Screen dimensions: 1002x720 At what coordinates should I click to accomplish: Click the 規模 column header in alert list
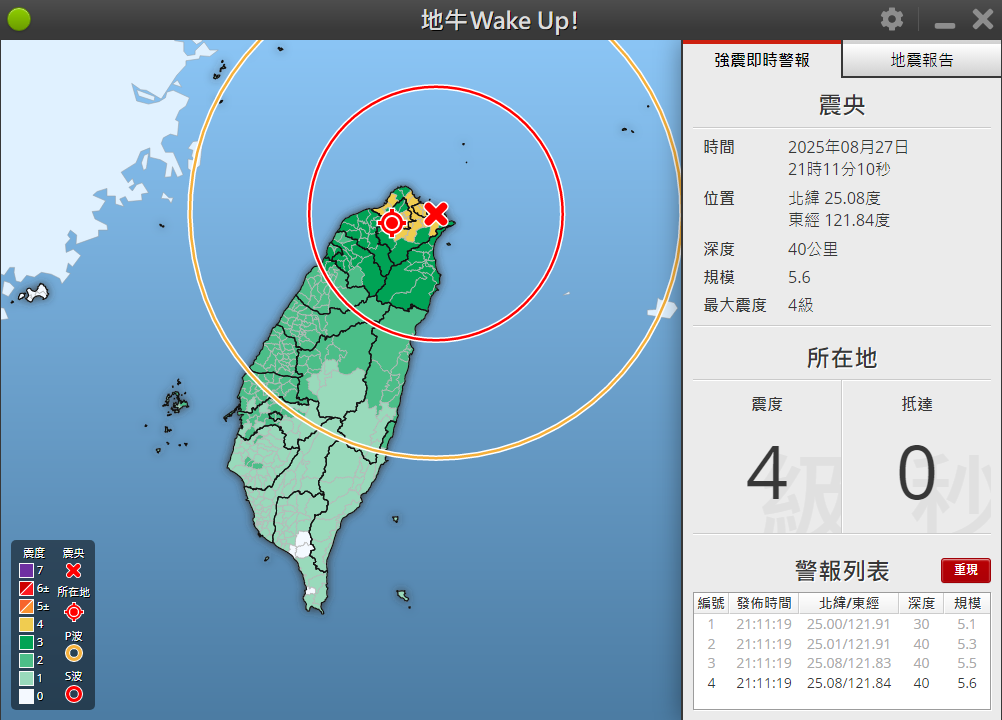[x=966, y=603]
